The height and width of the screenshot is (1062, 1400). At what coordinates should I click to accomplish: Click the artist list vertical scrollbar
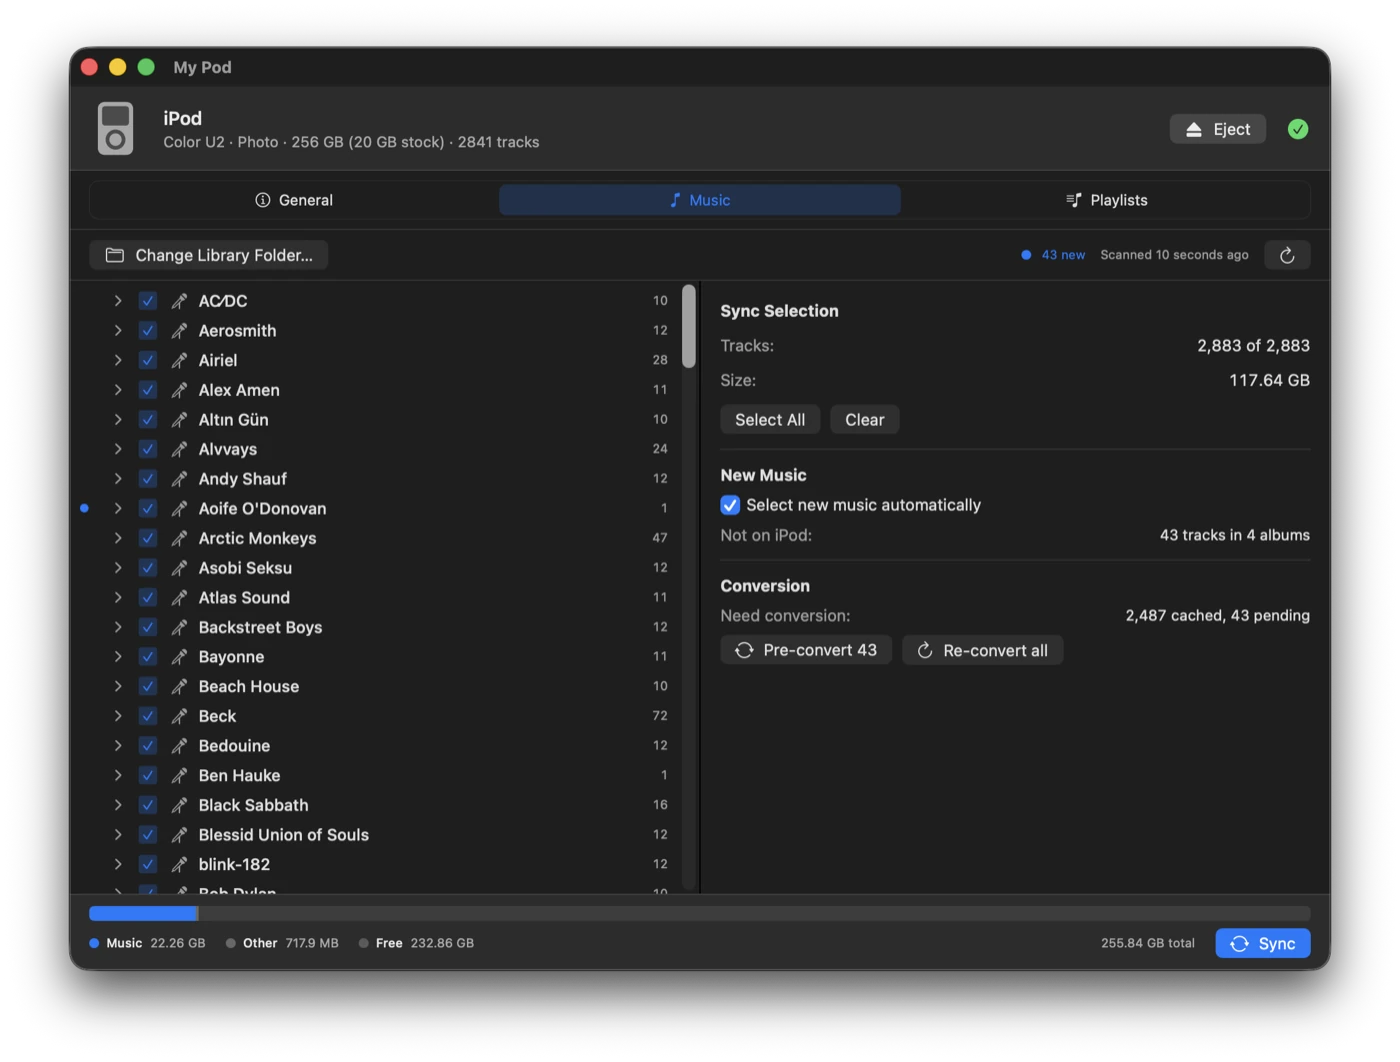(x=689, y=327)
